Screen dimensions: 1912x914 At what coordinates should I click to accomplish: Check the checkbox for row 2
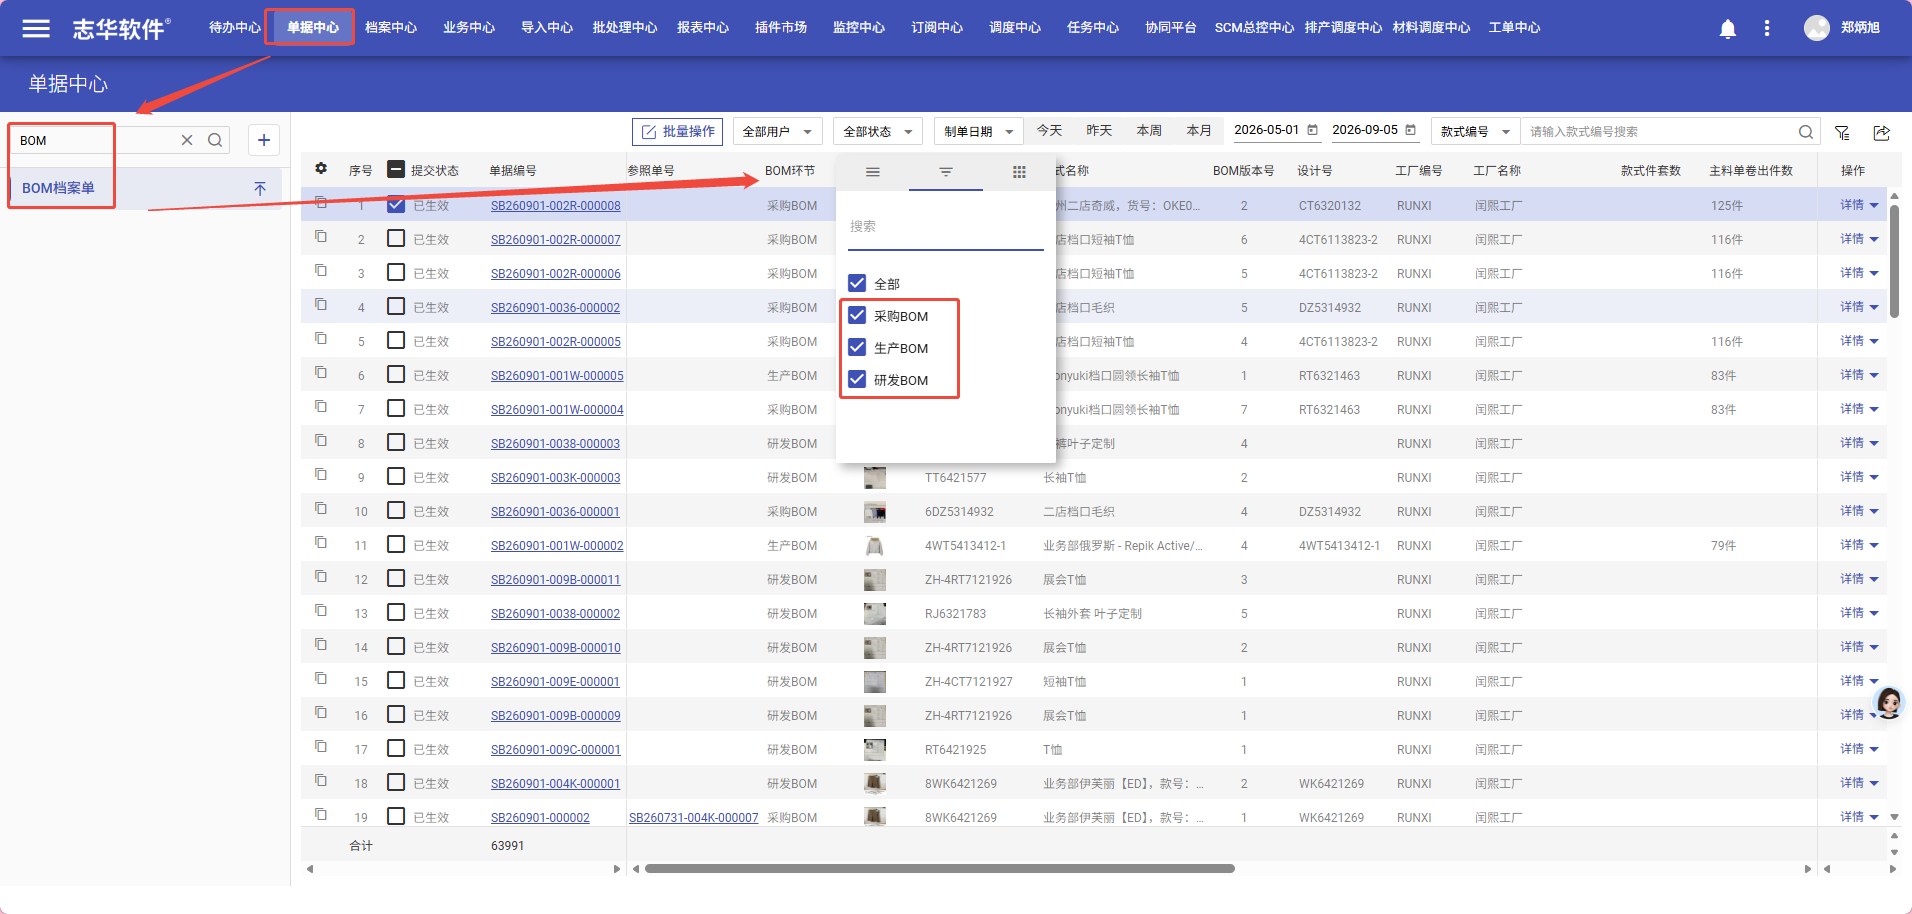(x=396, y=239)
